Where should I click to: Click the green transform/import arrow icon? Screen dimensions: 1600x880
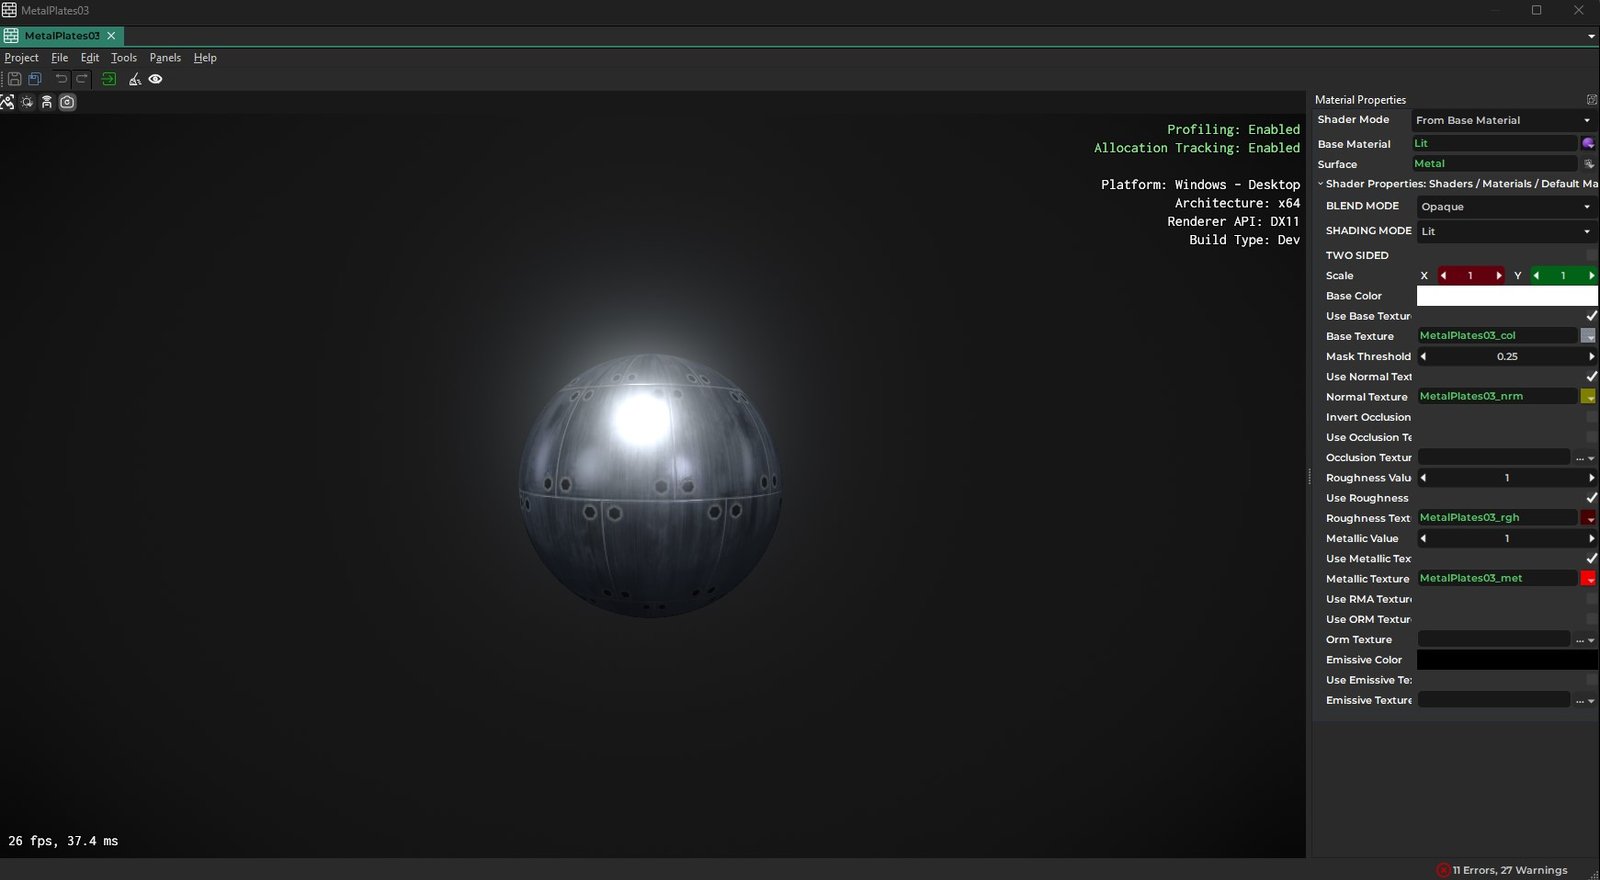coord(108,79)
